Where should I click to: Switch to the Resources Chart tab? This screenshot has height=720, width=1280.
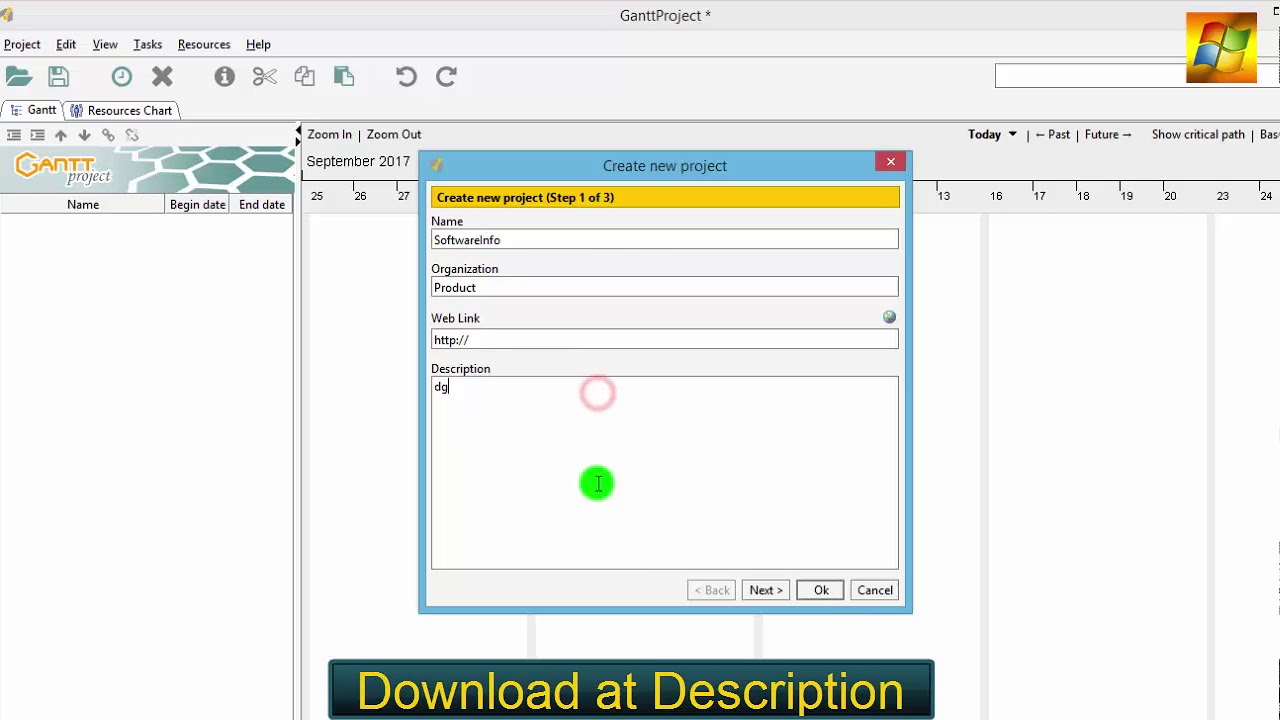pyautogui.click(x=120, y=110)
